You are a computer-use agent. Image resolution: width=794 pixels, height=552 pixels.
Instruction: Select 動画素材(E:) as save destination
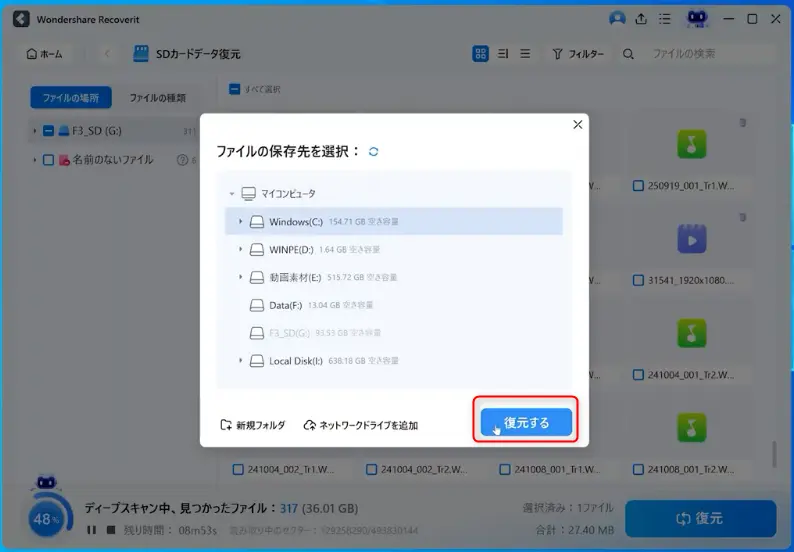tap(393, 277)
